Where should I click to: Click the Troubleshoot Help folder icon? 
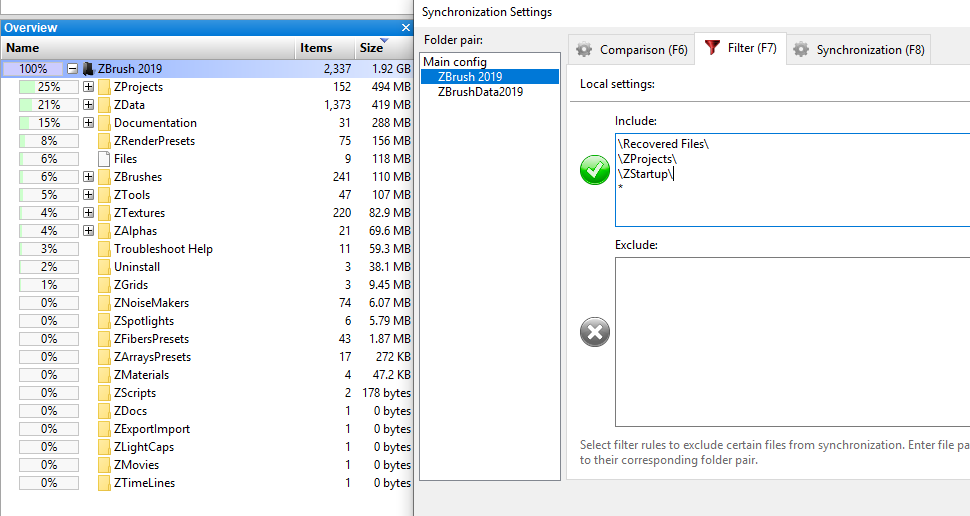point(104,249)
